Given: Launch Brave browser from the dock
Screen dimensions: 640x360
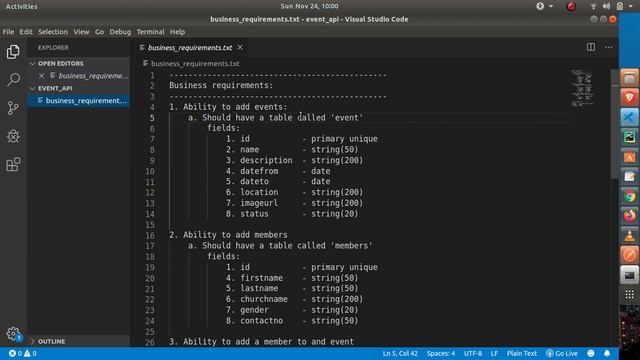Looking at the screenshot, I should tap(629, 97).
